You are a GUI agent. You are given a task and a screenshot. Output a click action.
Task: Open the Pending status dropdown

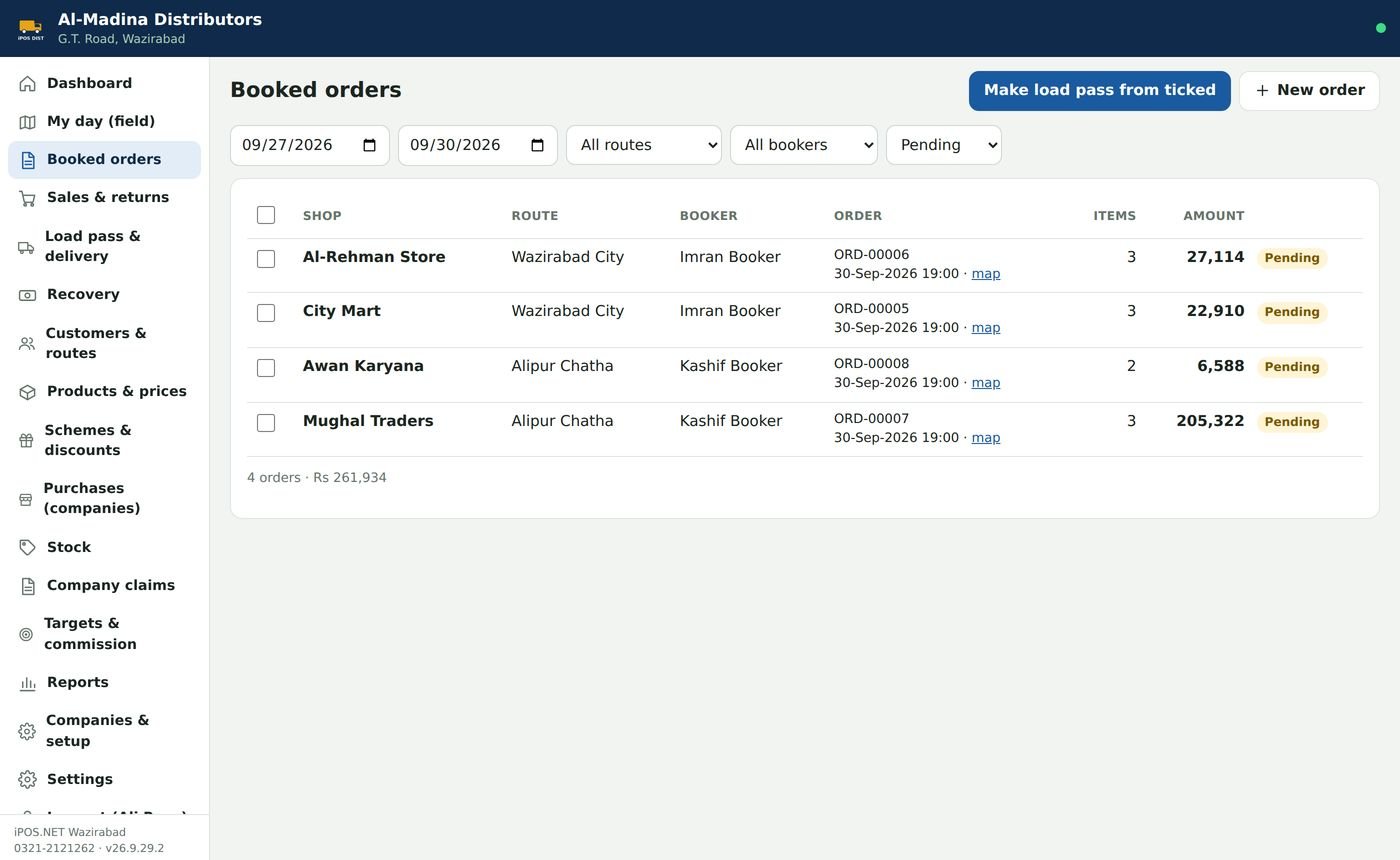pos(944,145)
